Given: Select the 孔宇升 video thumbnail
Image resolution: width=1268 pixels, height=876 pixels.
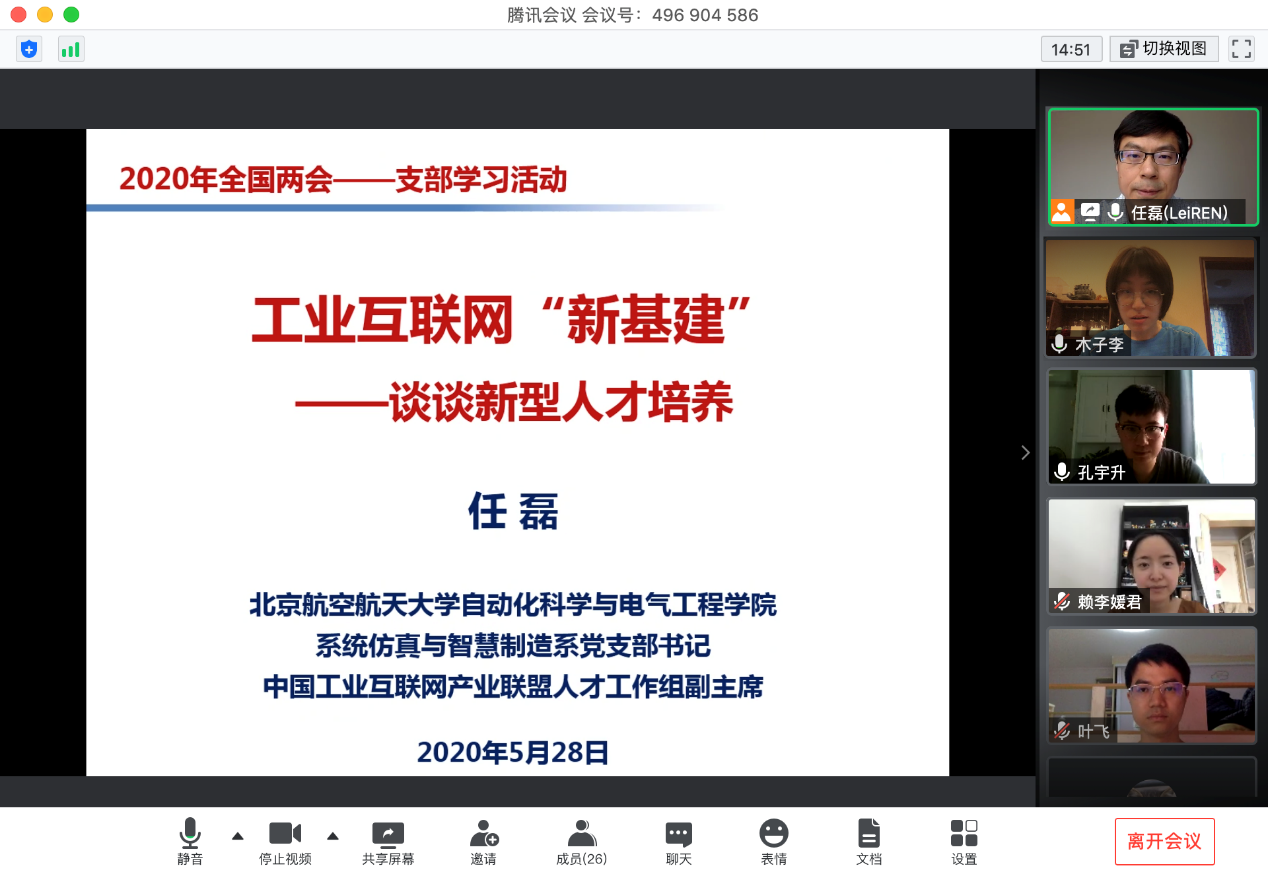Looking at the screenshot, I should coord(1150,427).
